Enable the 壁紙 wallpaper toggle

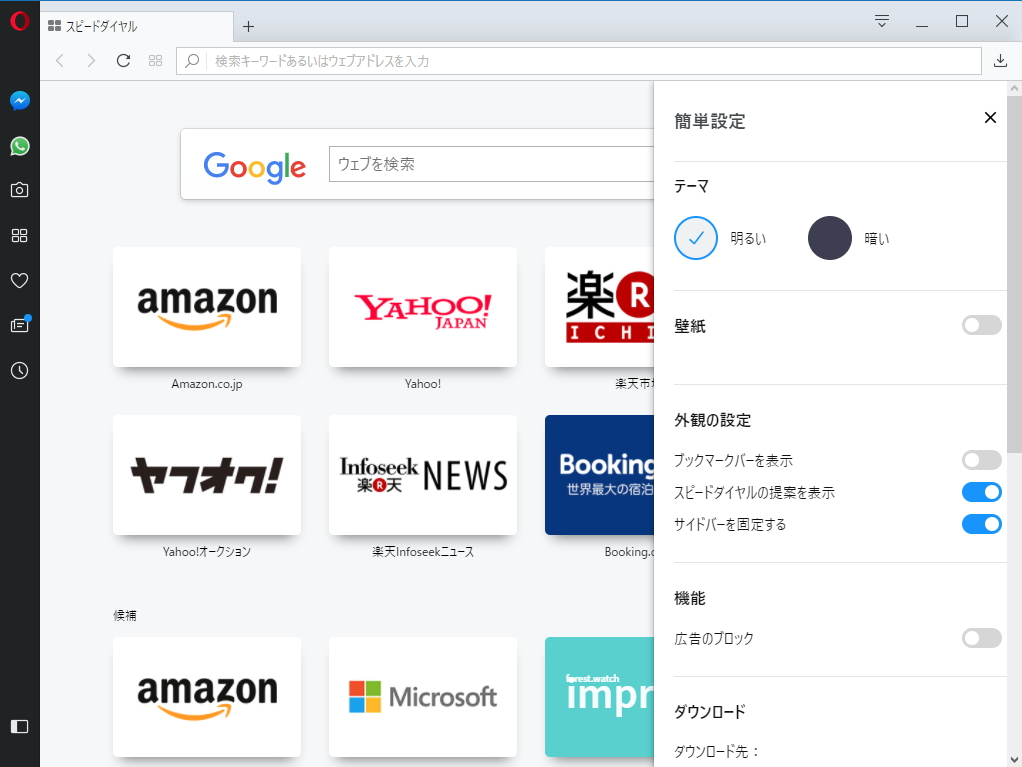(x=982, y=325)
